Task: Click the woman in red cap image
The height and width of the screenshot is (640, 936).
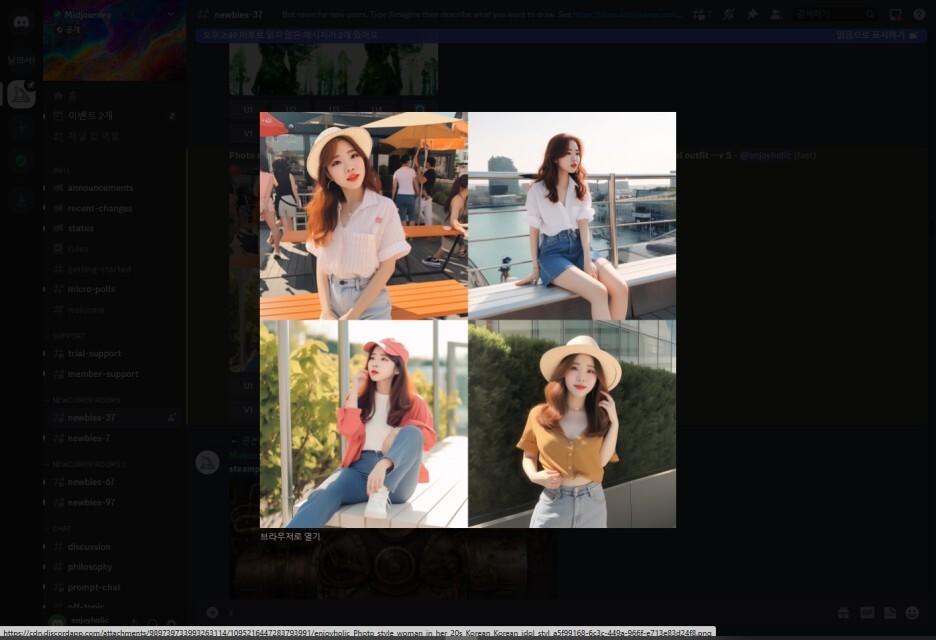Action: [364, 424]
